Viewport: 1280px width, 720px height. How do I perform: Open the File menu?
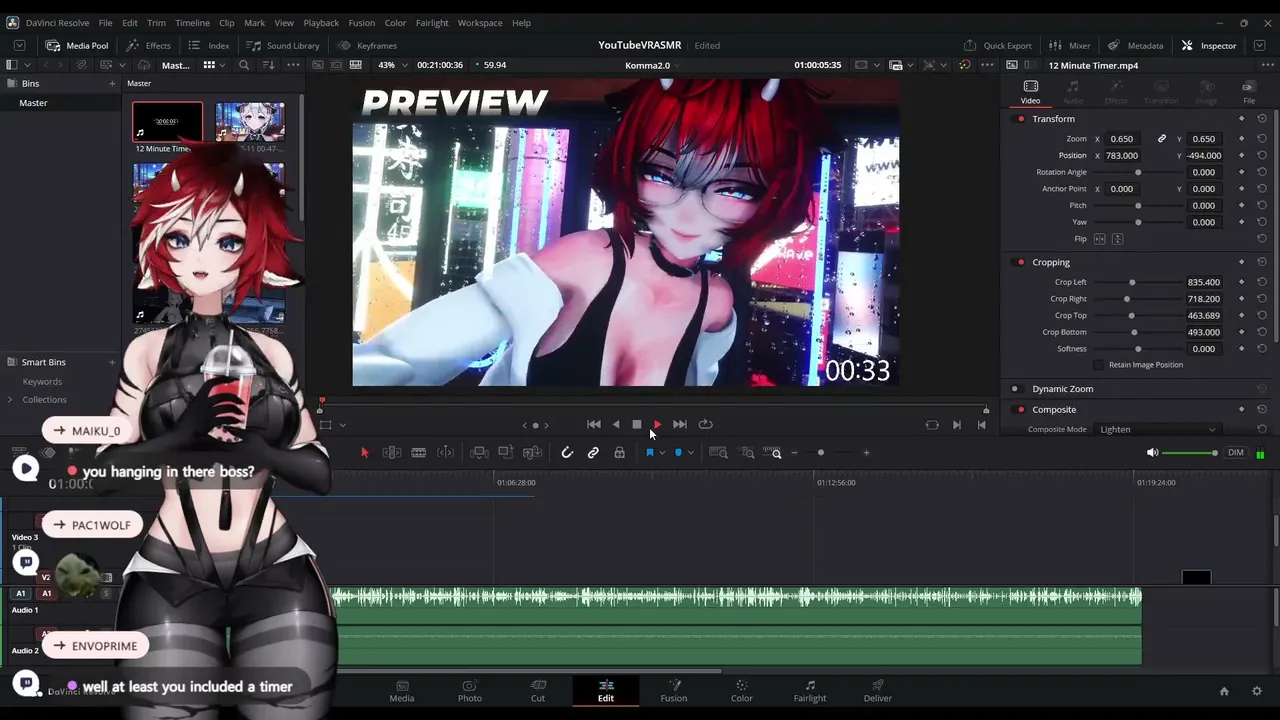point(105,22)
